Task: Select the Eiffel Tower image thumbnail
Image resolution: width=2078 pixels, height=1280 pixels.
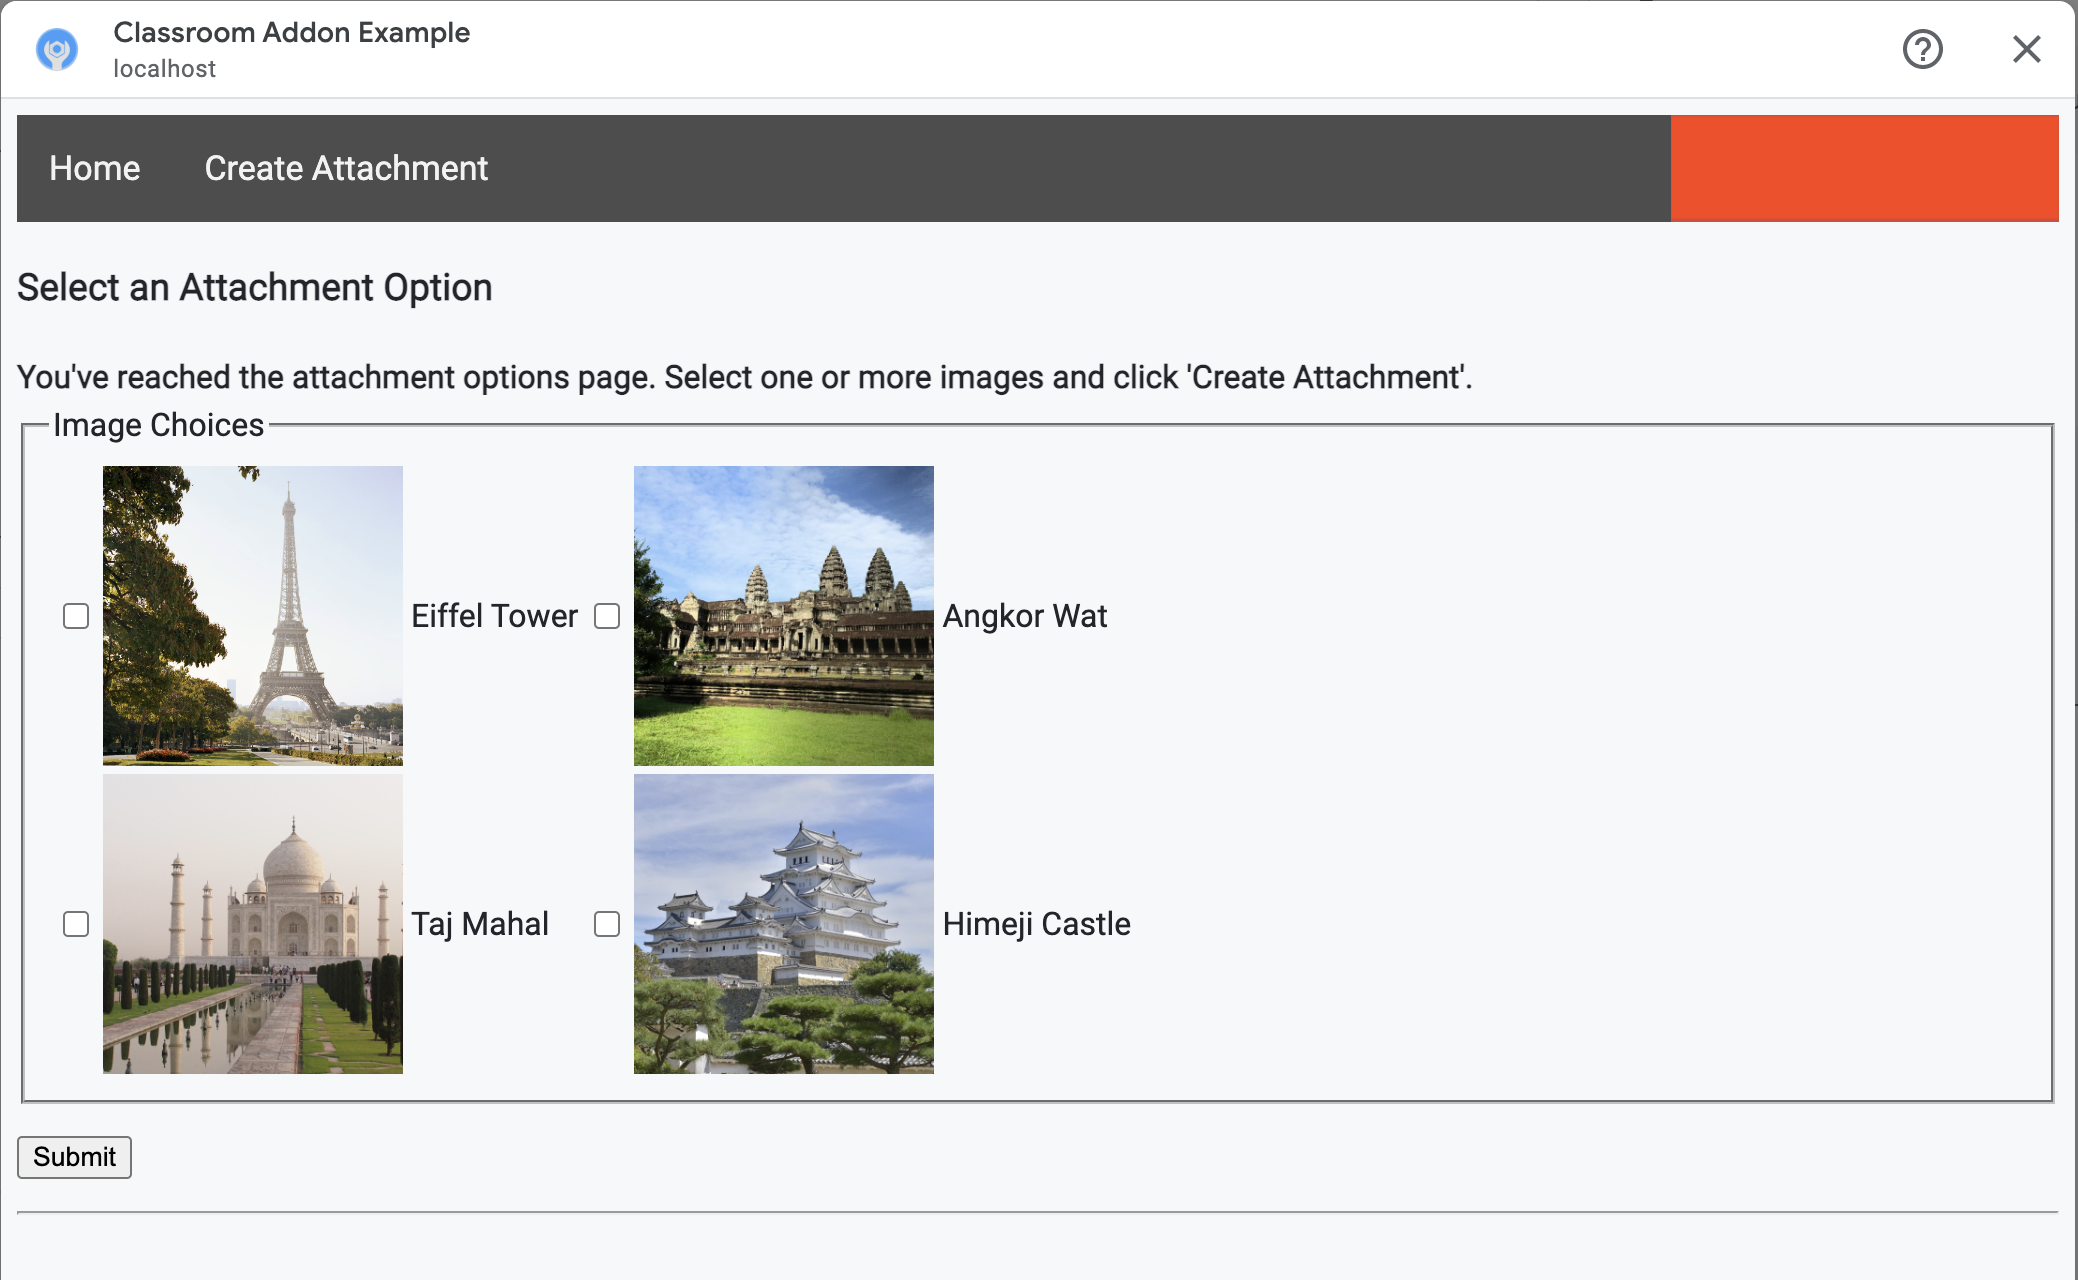Action: click(252, 615)
